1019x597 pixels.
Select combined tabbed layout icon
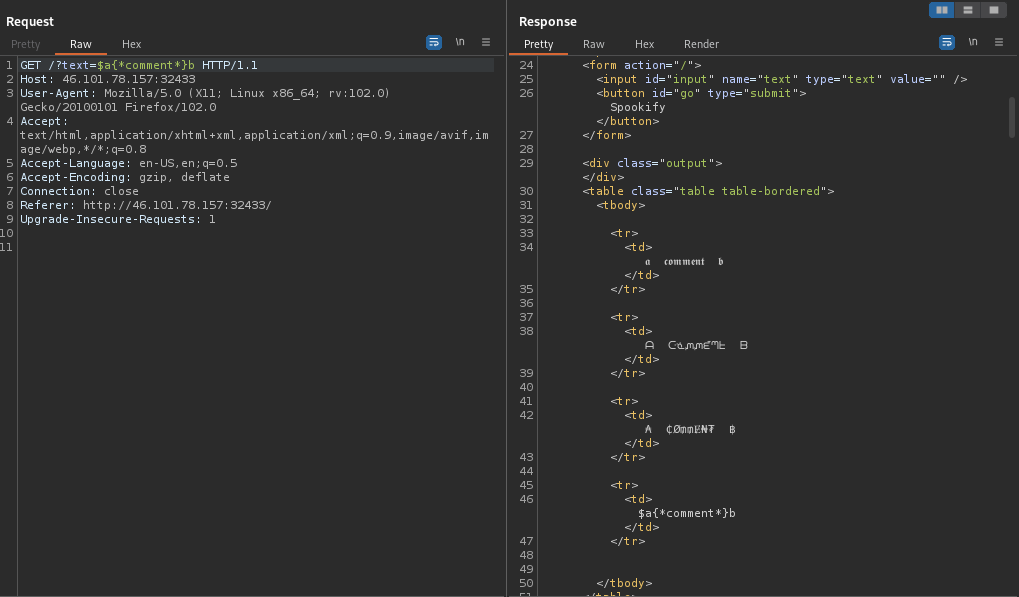994,10
